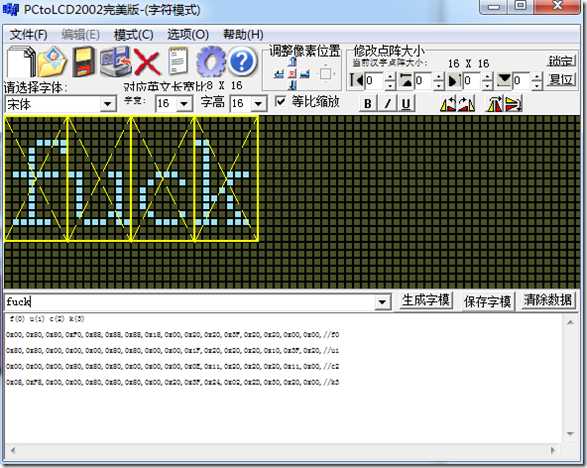Open the 编辑(E) menu
The height and width of the screenshot is (468, 587).
[x=80, y=35]
